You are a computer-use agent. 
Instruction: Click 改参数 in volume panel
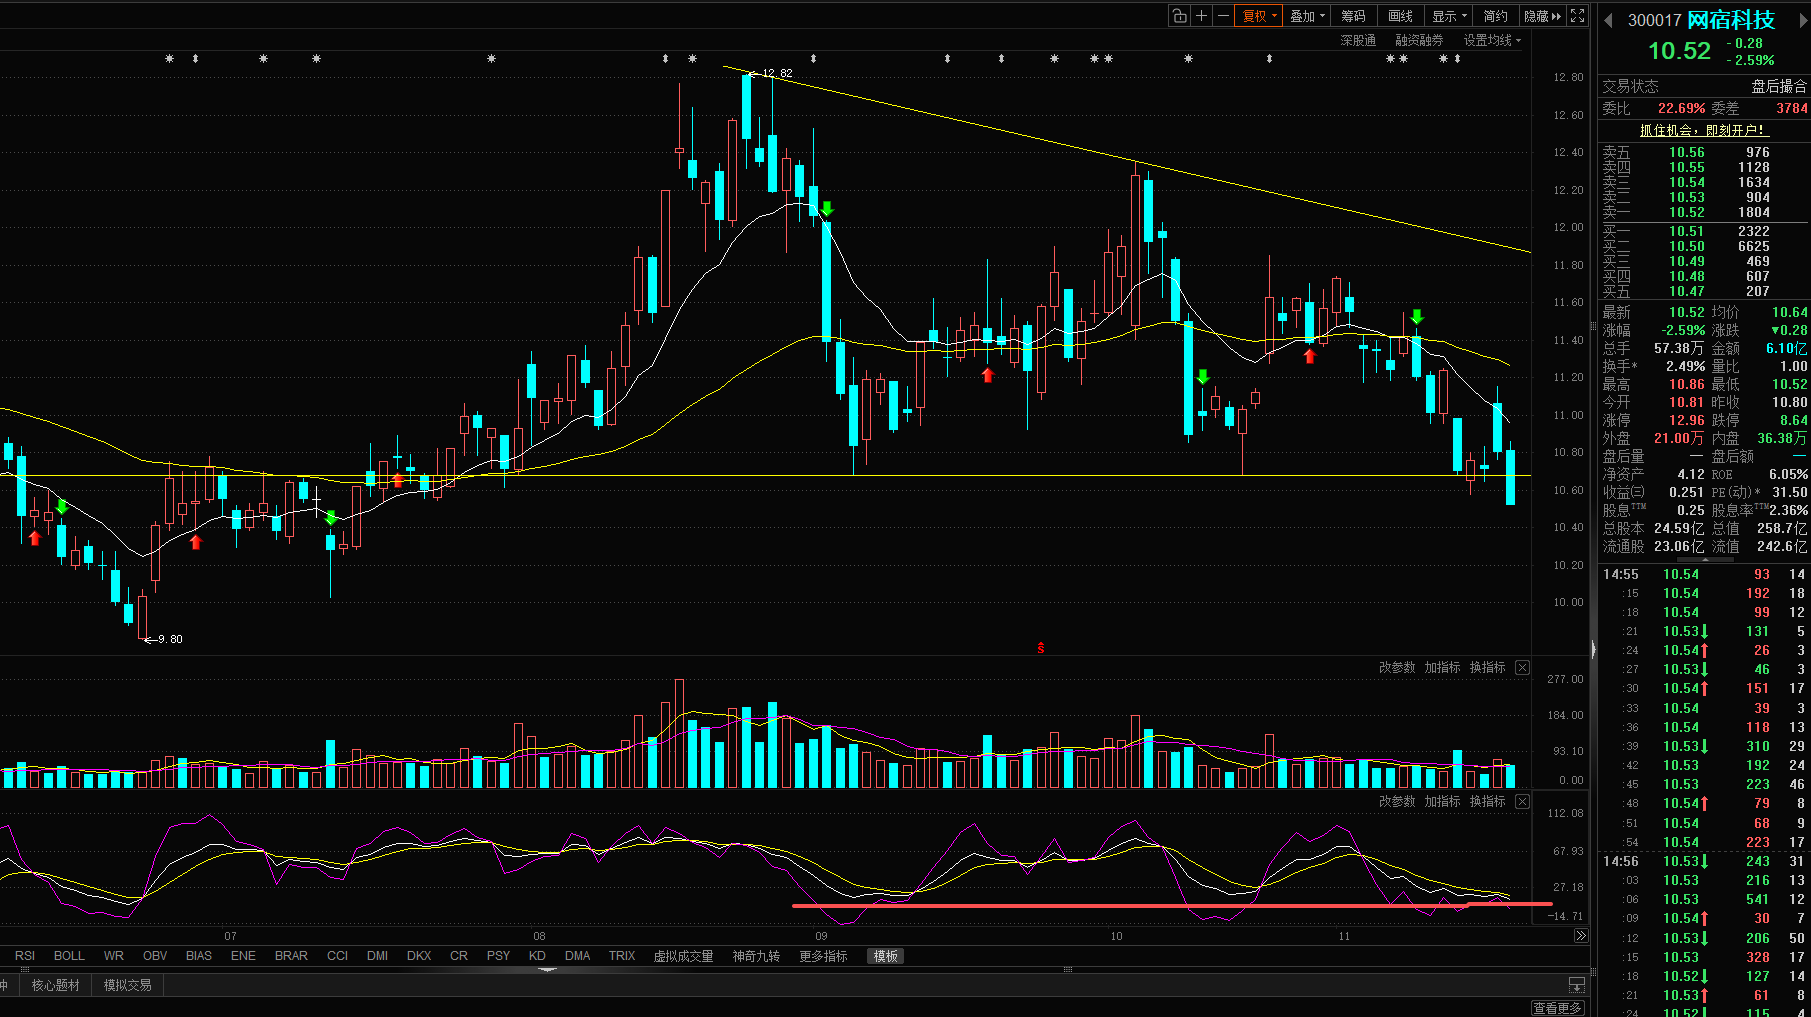pyautogui.click(x=1397, y=668)
